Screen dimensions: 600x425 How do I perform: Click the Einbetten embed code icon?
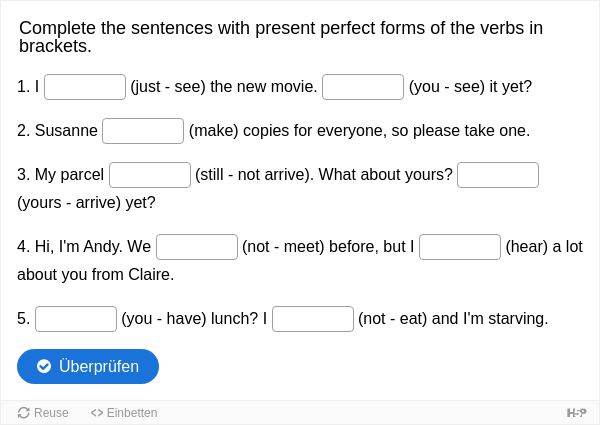pyautogui.click(x=97, y=413)
